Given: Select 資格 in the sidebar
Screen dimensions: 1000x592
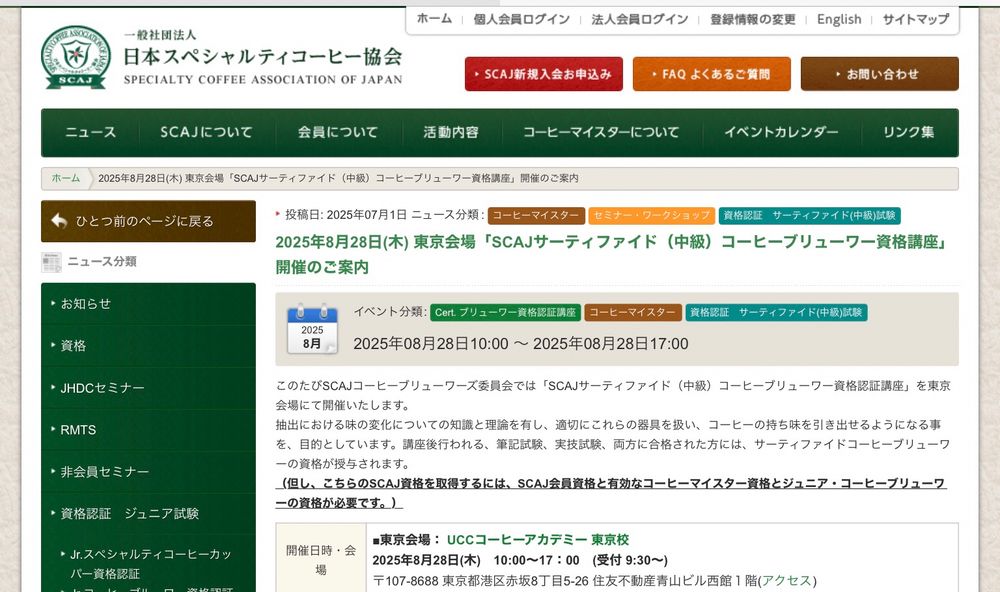Looking at the screenshot, I should [148, 346].
